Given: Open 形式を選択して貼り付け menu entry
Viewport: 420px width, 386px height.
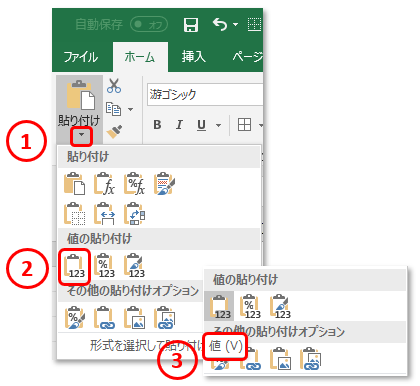Looking at the screenshot, I should tap(146, 346).
